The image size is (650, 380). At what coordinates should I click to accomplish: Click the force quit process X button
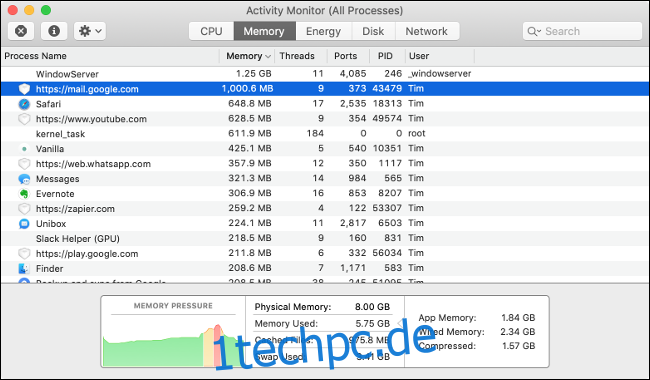[21, 31]
